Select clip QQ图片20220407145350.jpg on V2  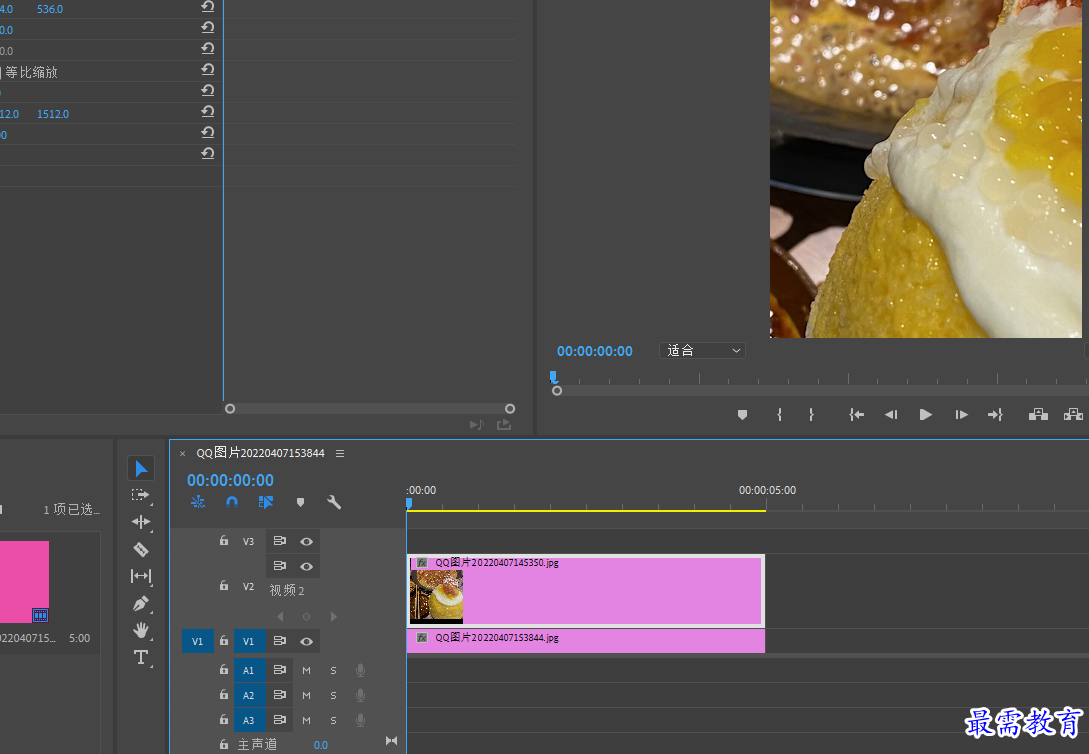pos(585,590)
